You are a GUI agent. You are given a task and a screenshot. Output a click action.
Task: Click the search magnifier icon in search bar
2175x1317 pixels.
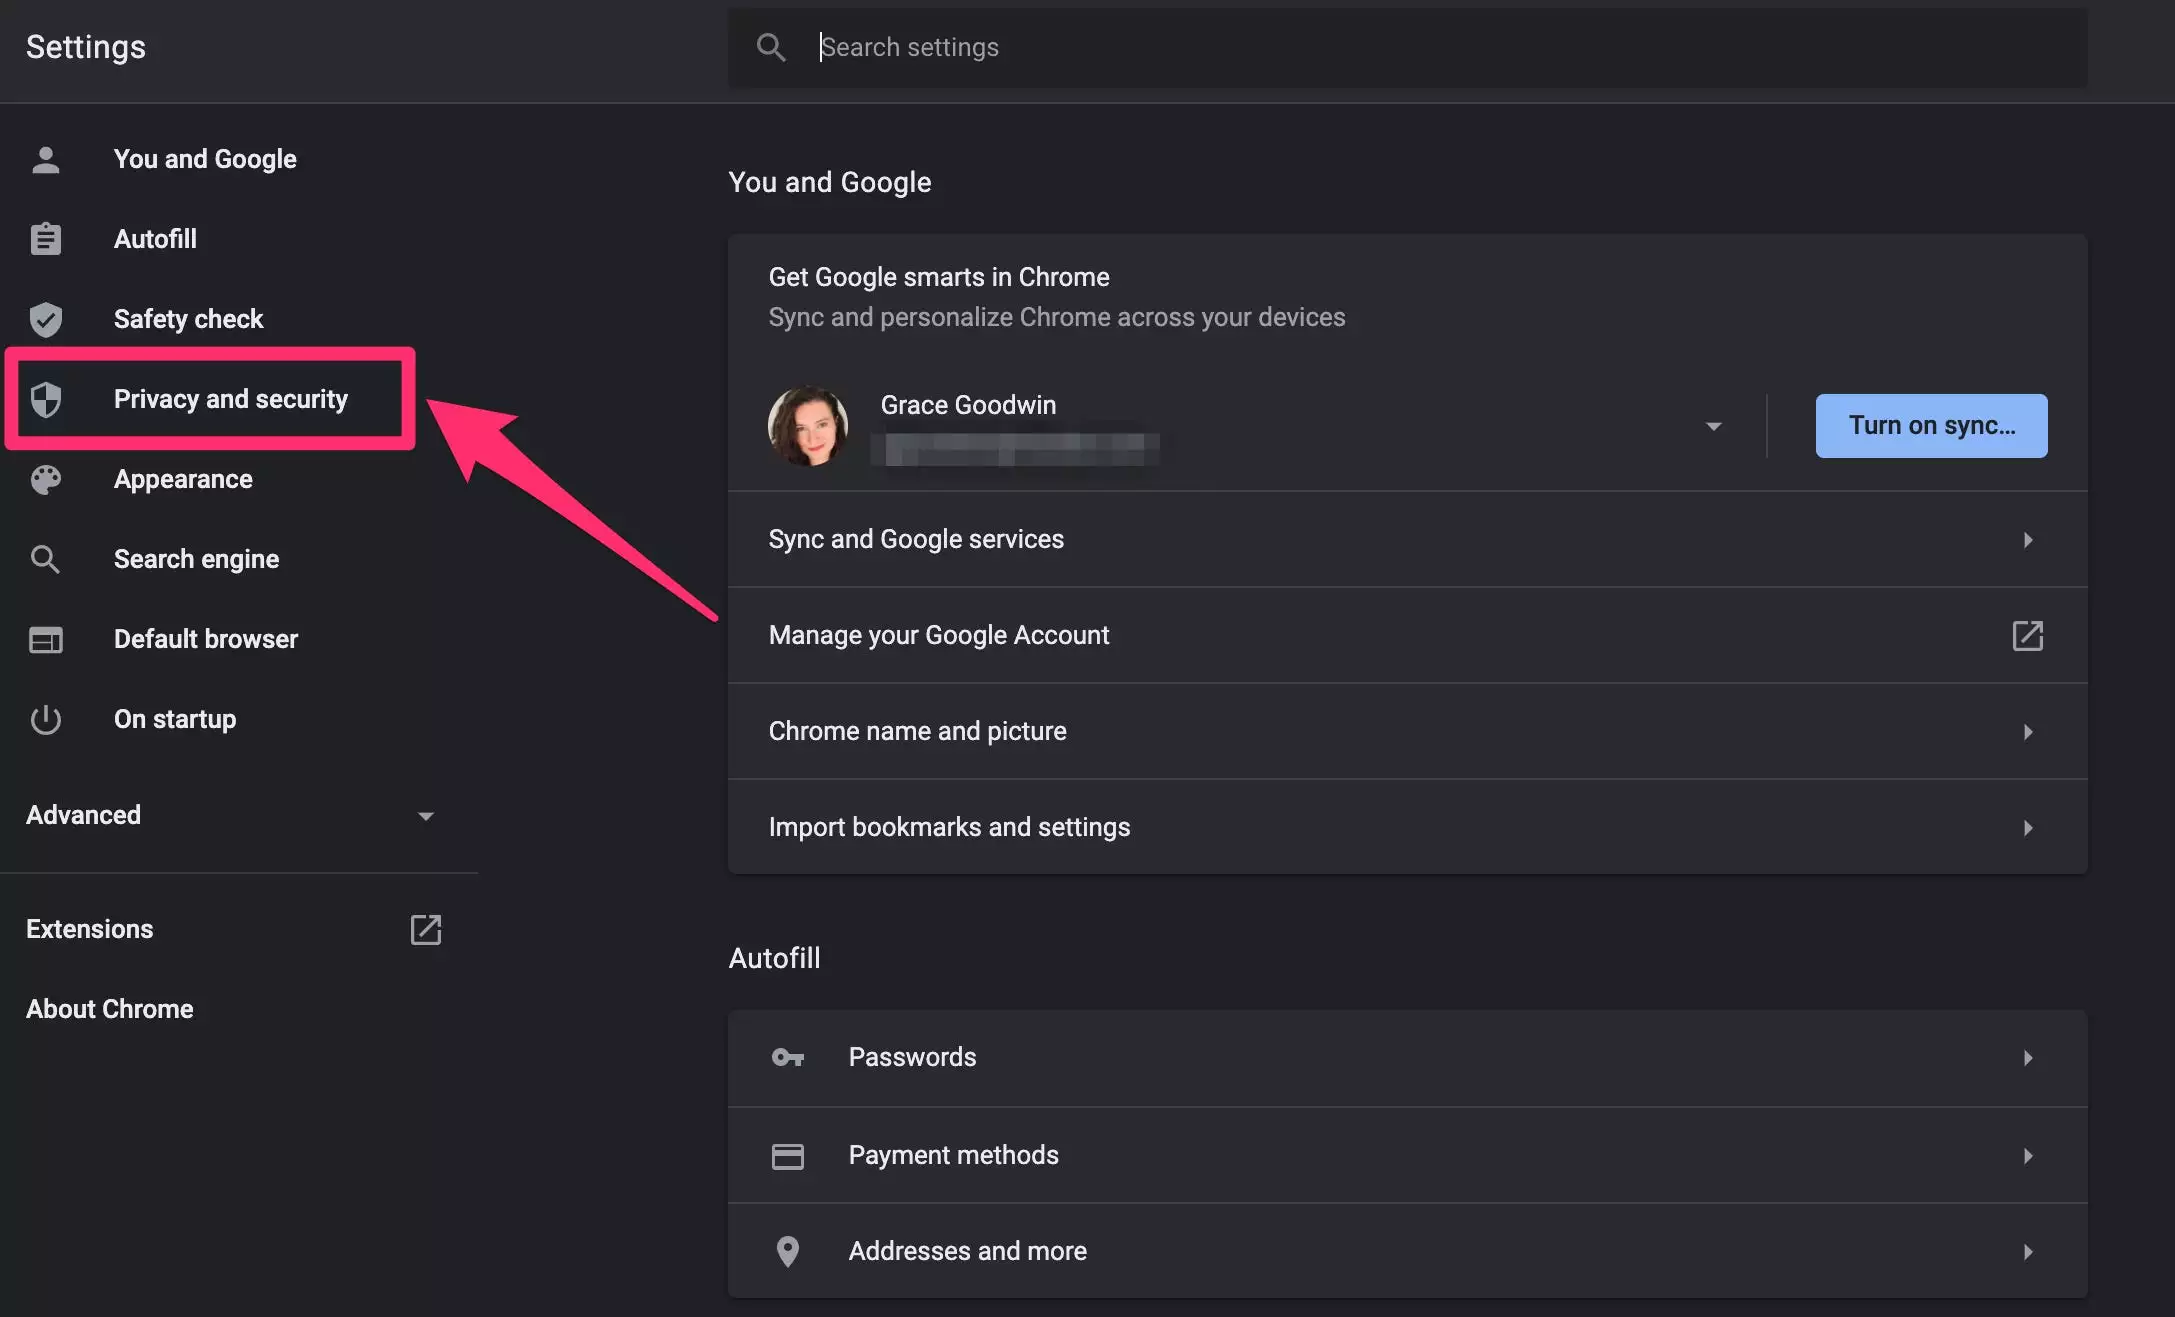(x=771, y=47)
